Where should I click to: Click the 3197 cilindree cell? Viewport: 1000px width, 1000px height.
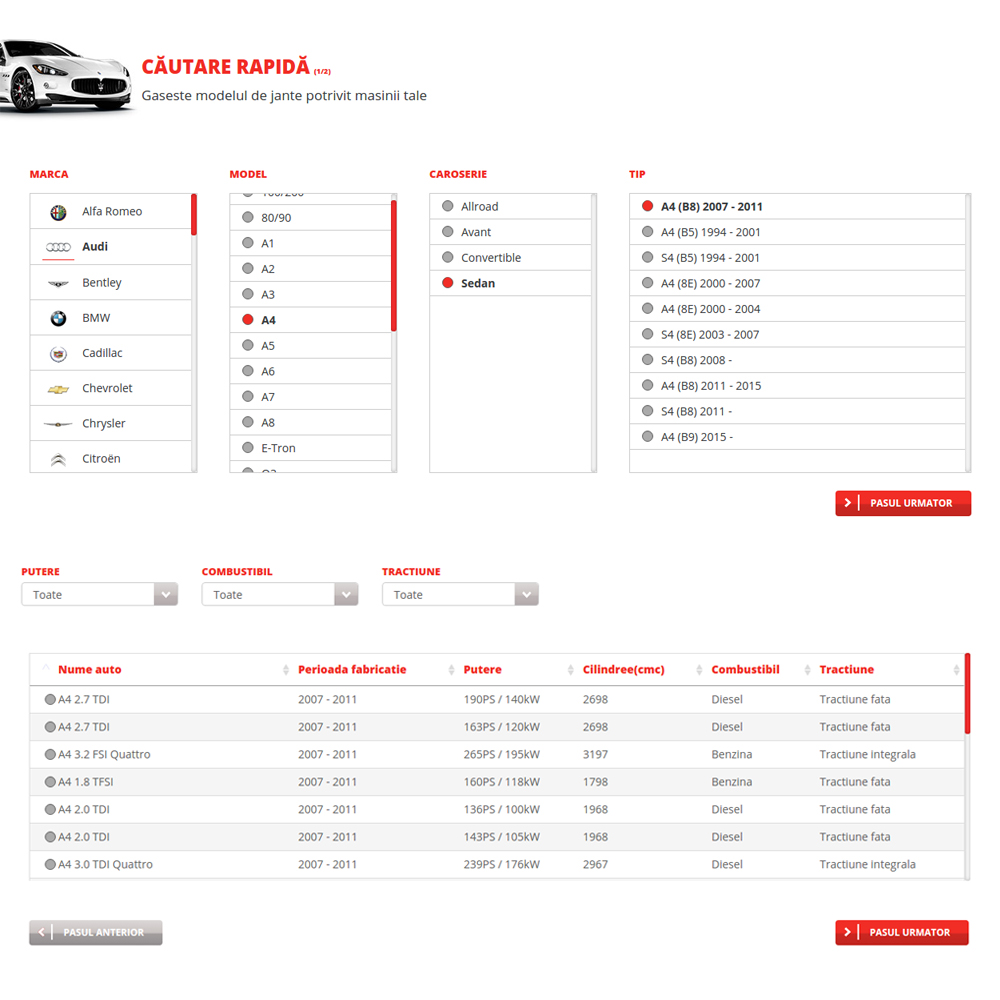click(595, 754)
